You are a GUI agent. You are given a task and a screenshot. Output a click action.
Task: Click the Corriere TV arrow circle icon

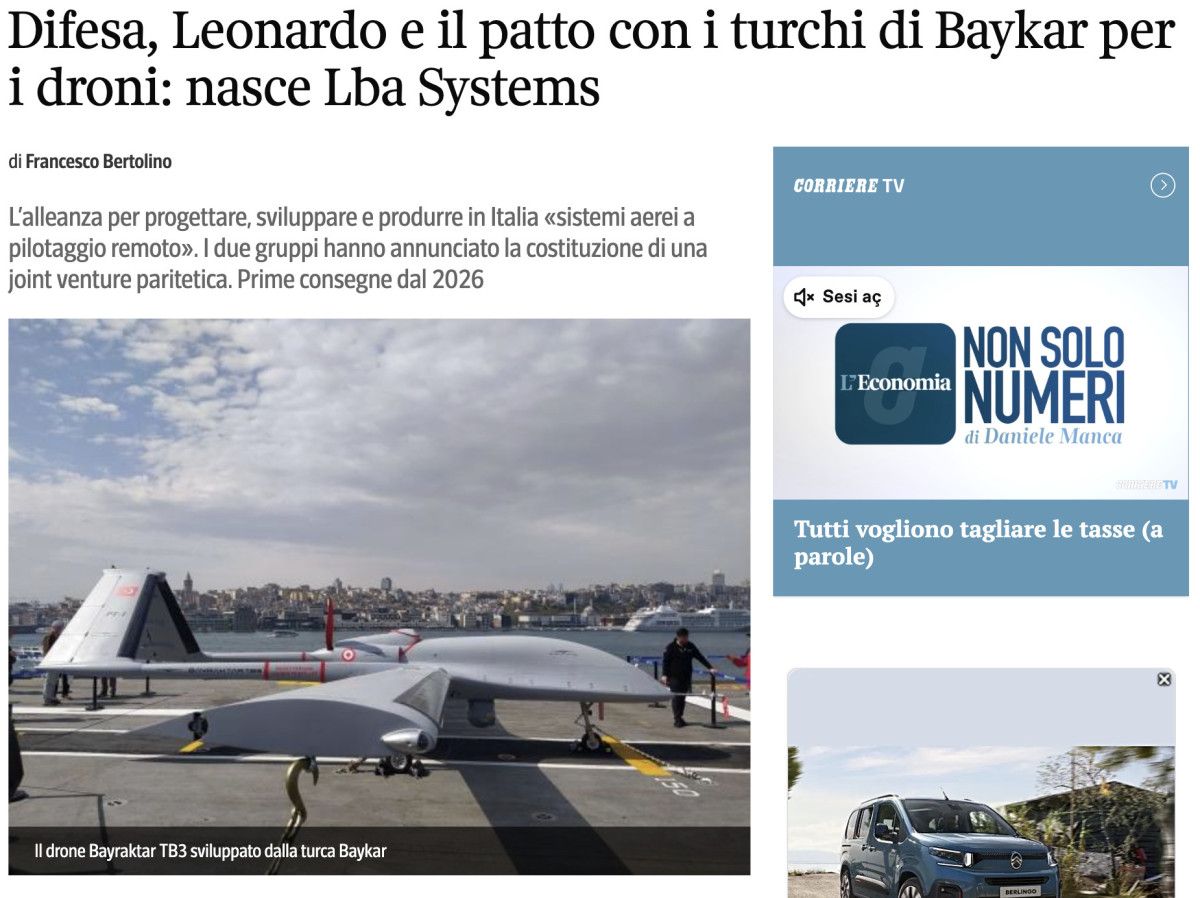pyautogui.click(x=1162, y=185)
